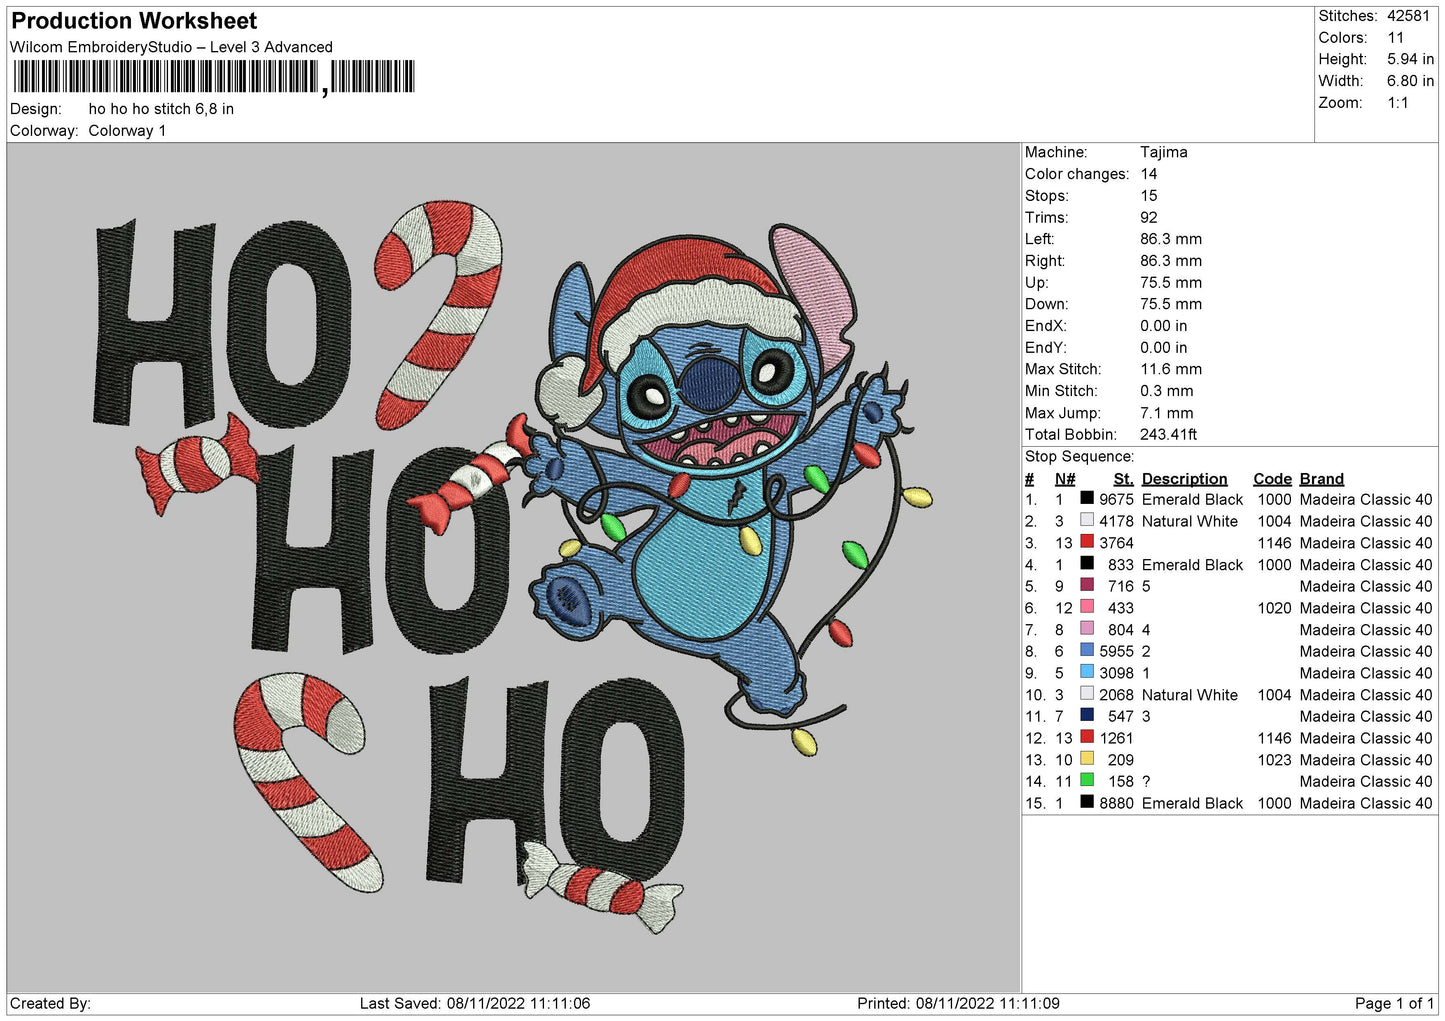Screen dimensions: 1445x1021
Task: Click the 'Brand' column header
Action: tap(1322, 479)
